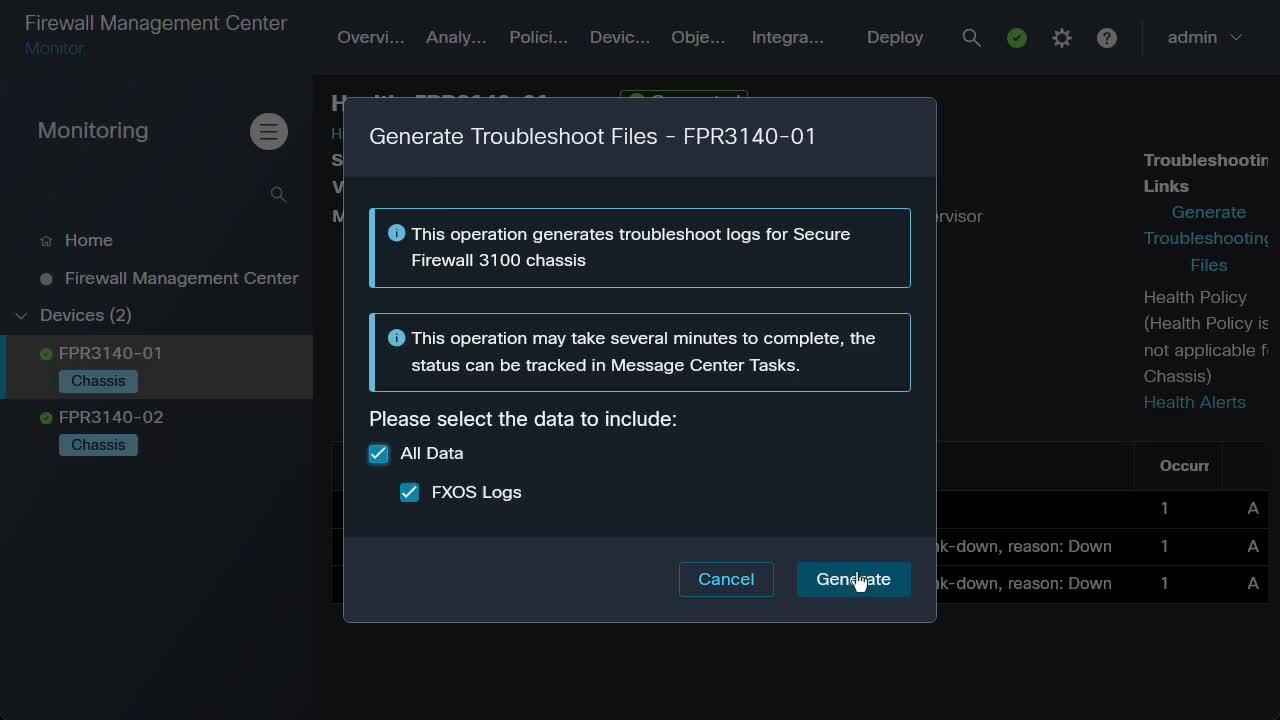This screenshot has width=1280, height=720.
Task: Open the admin user dropdown
Action: [1205, 37]
